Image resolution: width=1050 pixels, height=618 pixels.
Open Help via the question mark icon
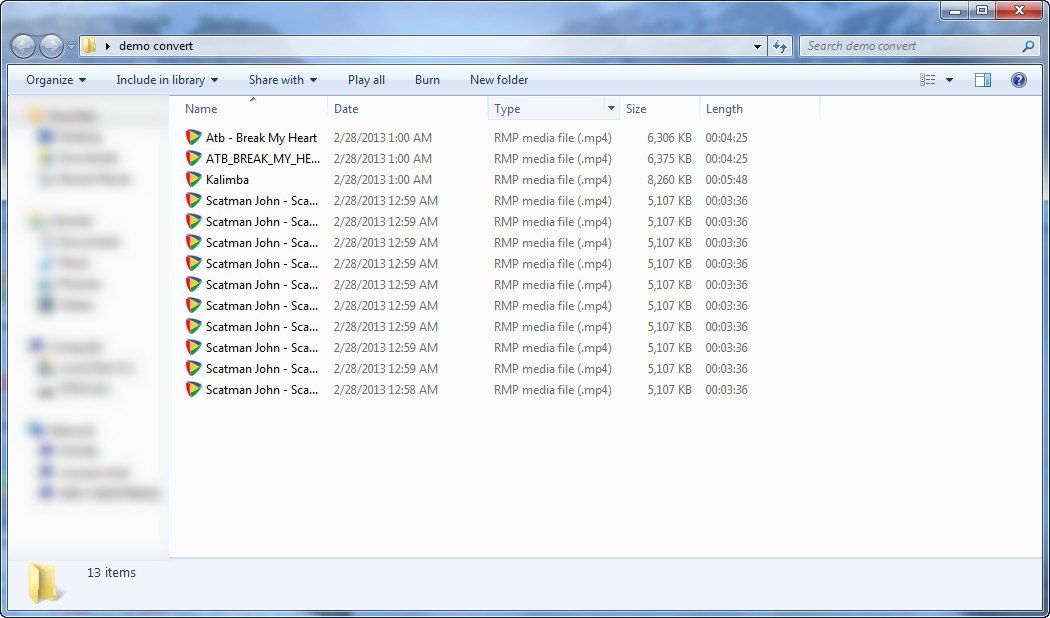[1018, 80]
